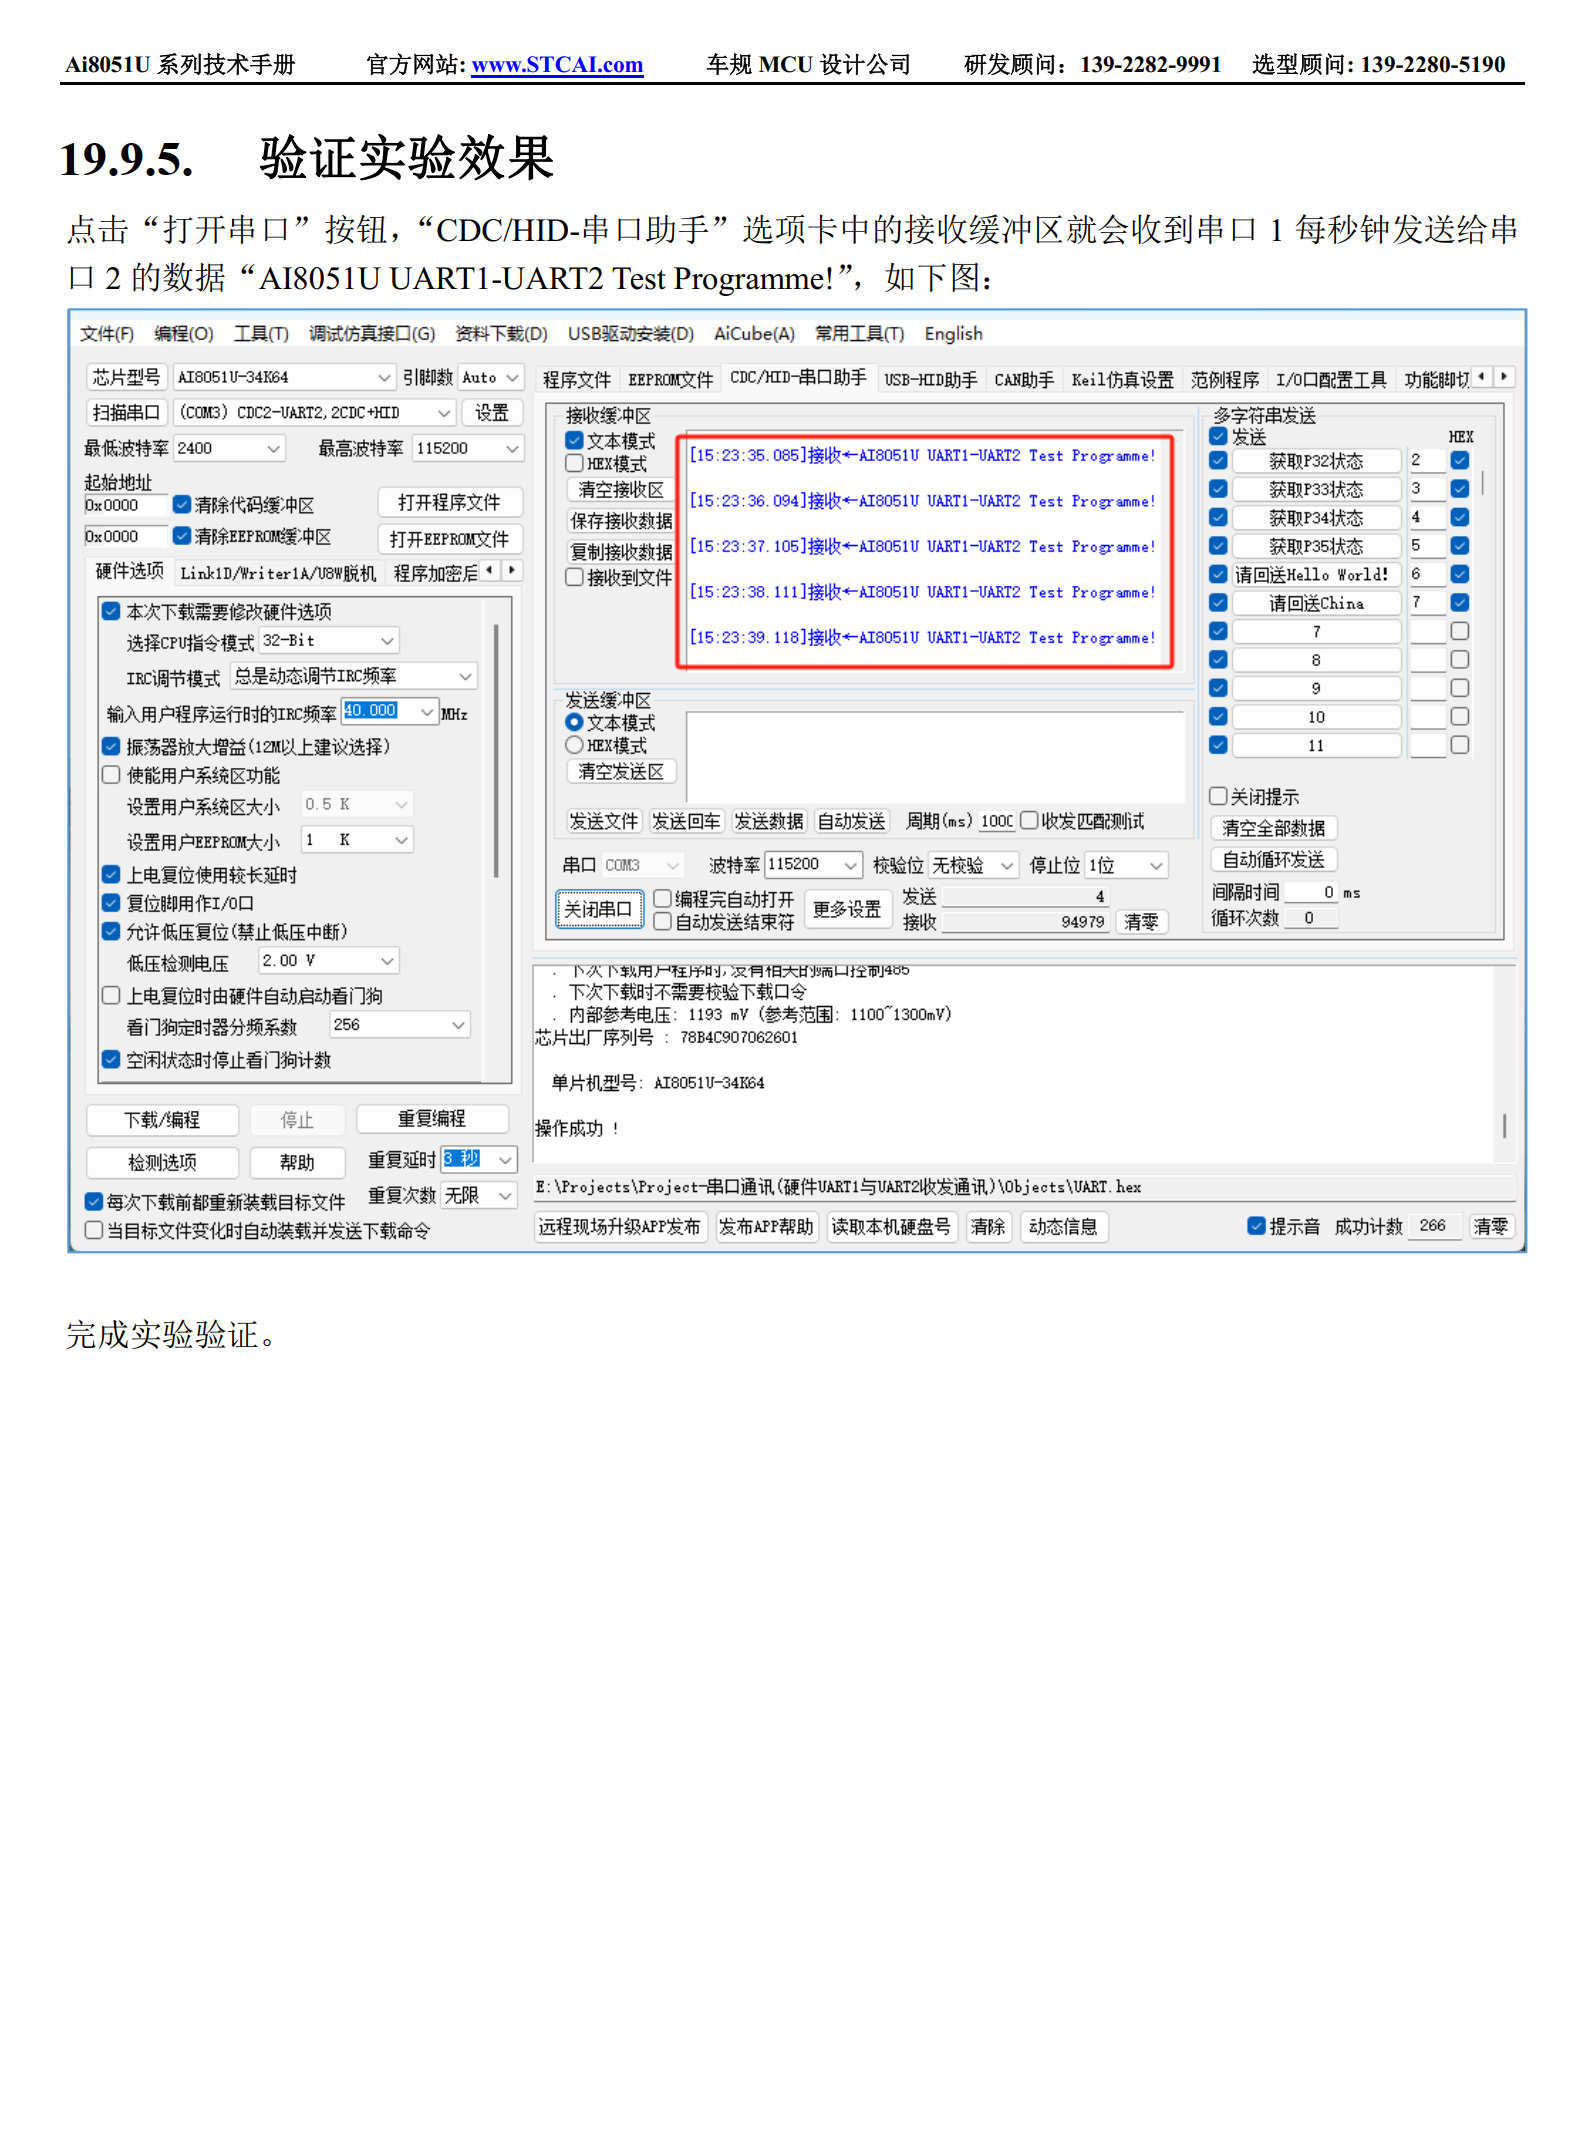Enable receive buffer HEX模式 checkbox

574,464
